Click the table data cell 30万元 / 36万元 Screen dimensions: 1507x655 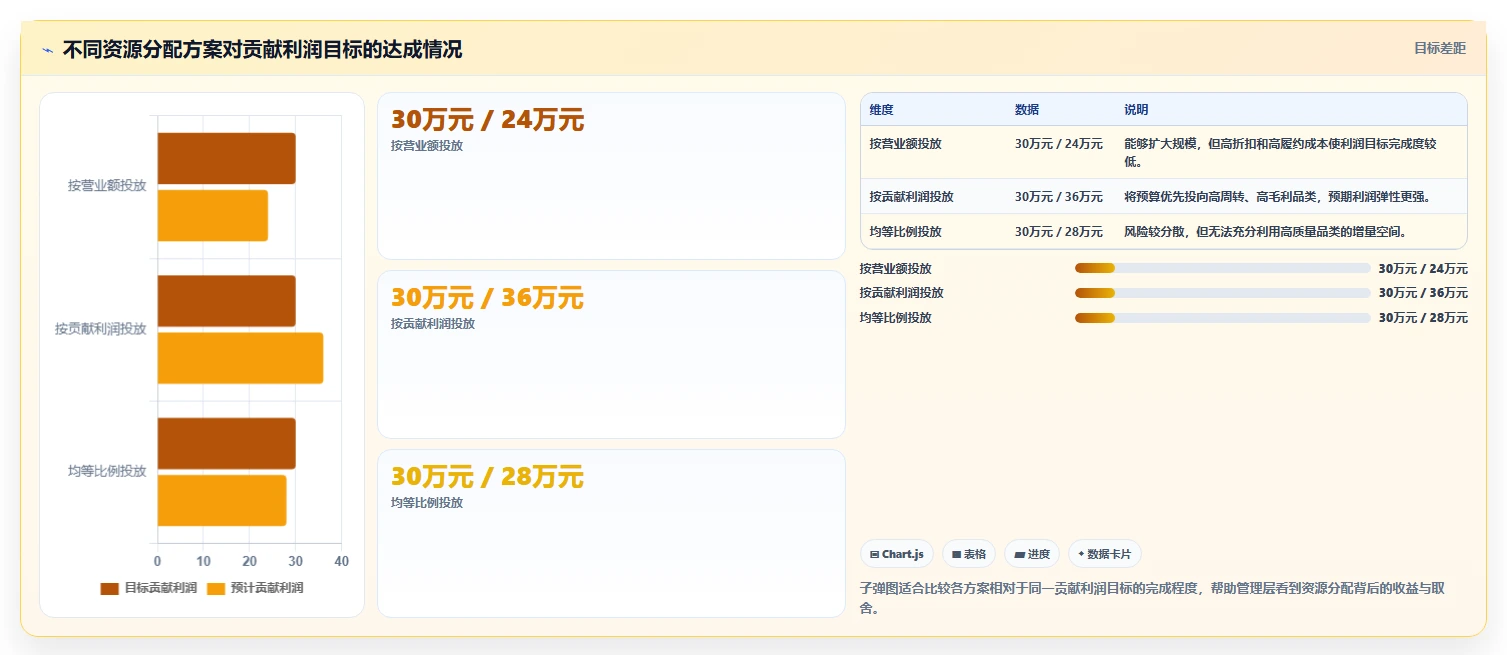(1059, 197)
